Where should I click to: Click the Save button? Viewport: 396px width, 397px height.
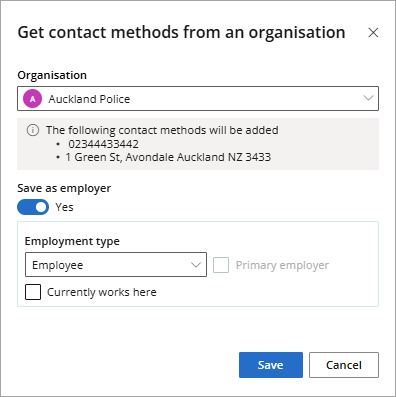tap(271, 365)
